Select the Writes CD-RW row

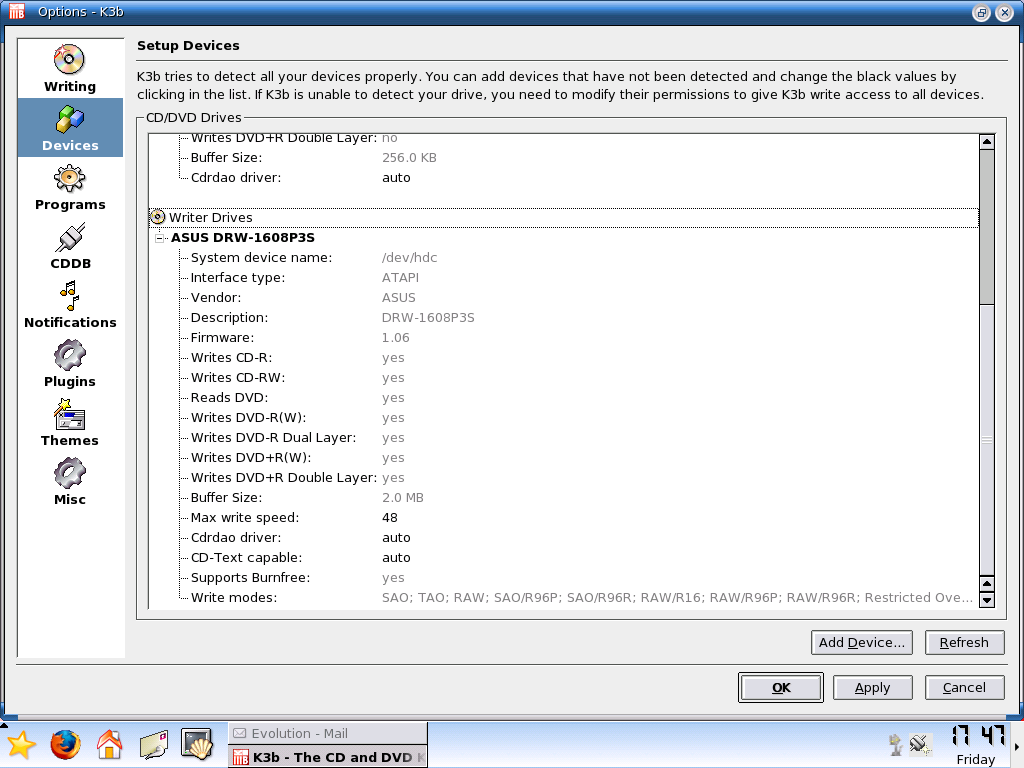click(564, 378)
